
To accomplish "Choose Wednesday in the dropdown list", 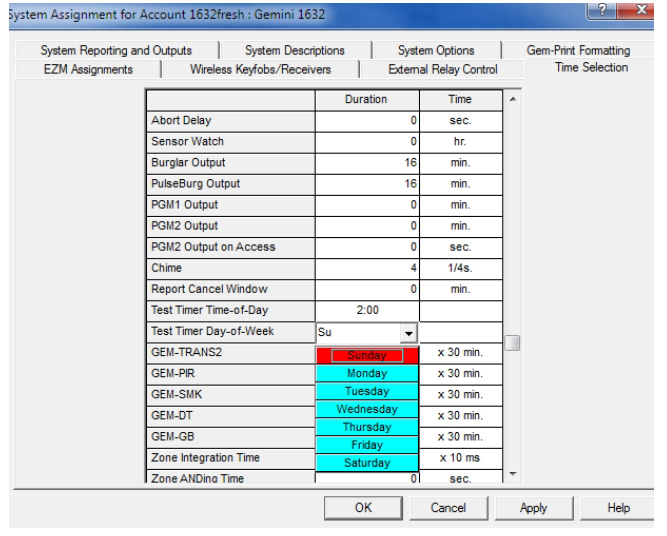I will [x=367, y=409].
